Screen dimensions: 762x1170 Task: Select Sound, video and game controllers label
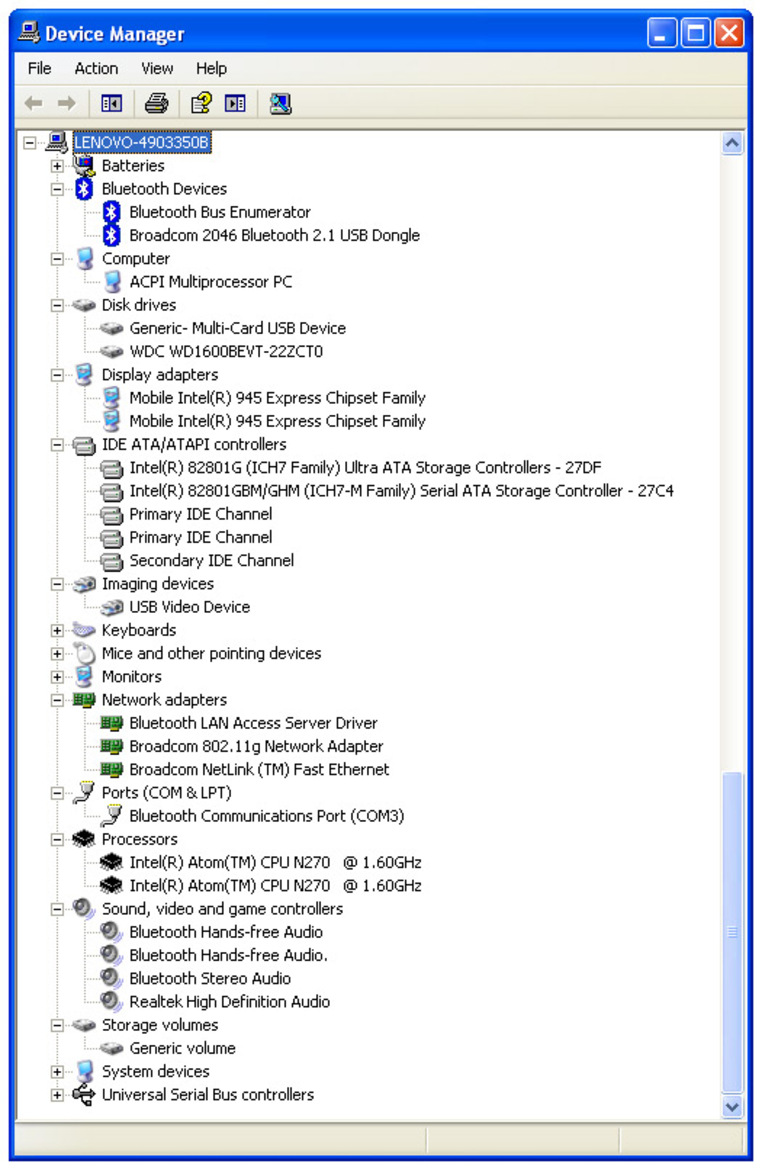(222, 909)
